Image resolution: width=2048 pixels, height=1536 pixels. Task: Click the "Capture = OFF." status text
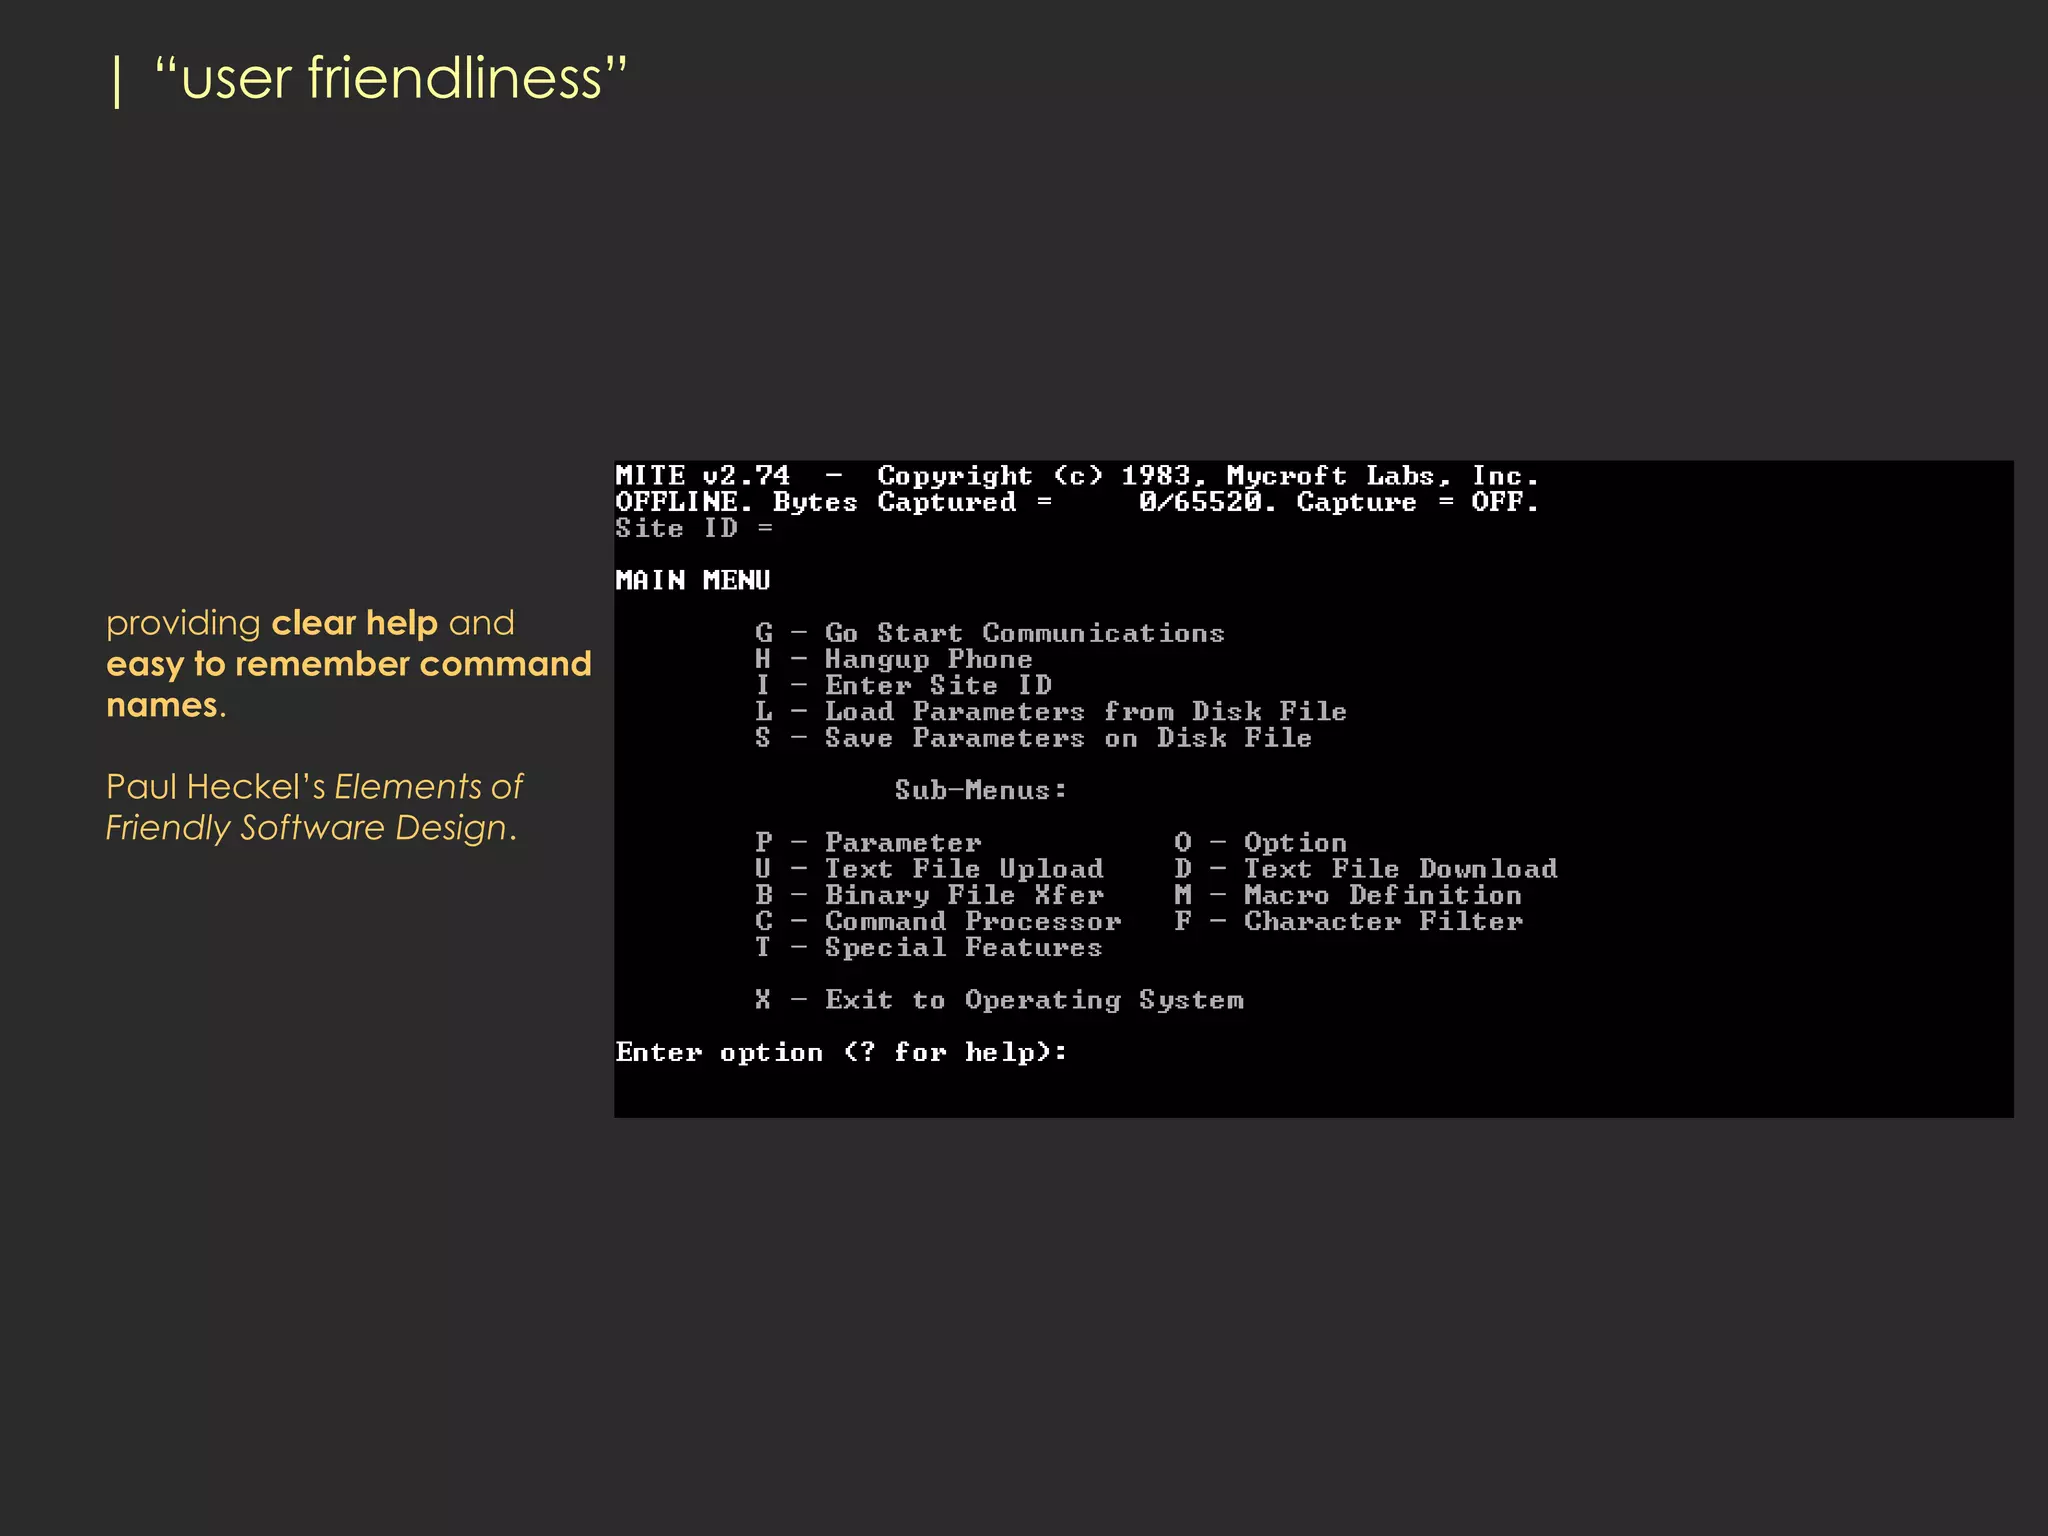click(1418, 502)
